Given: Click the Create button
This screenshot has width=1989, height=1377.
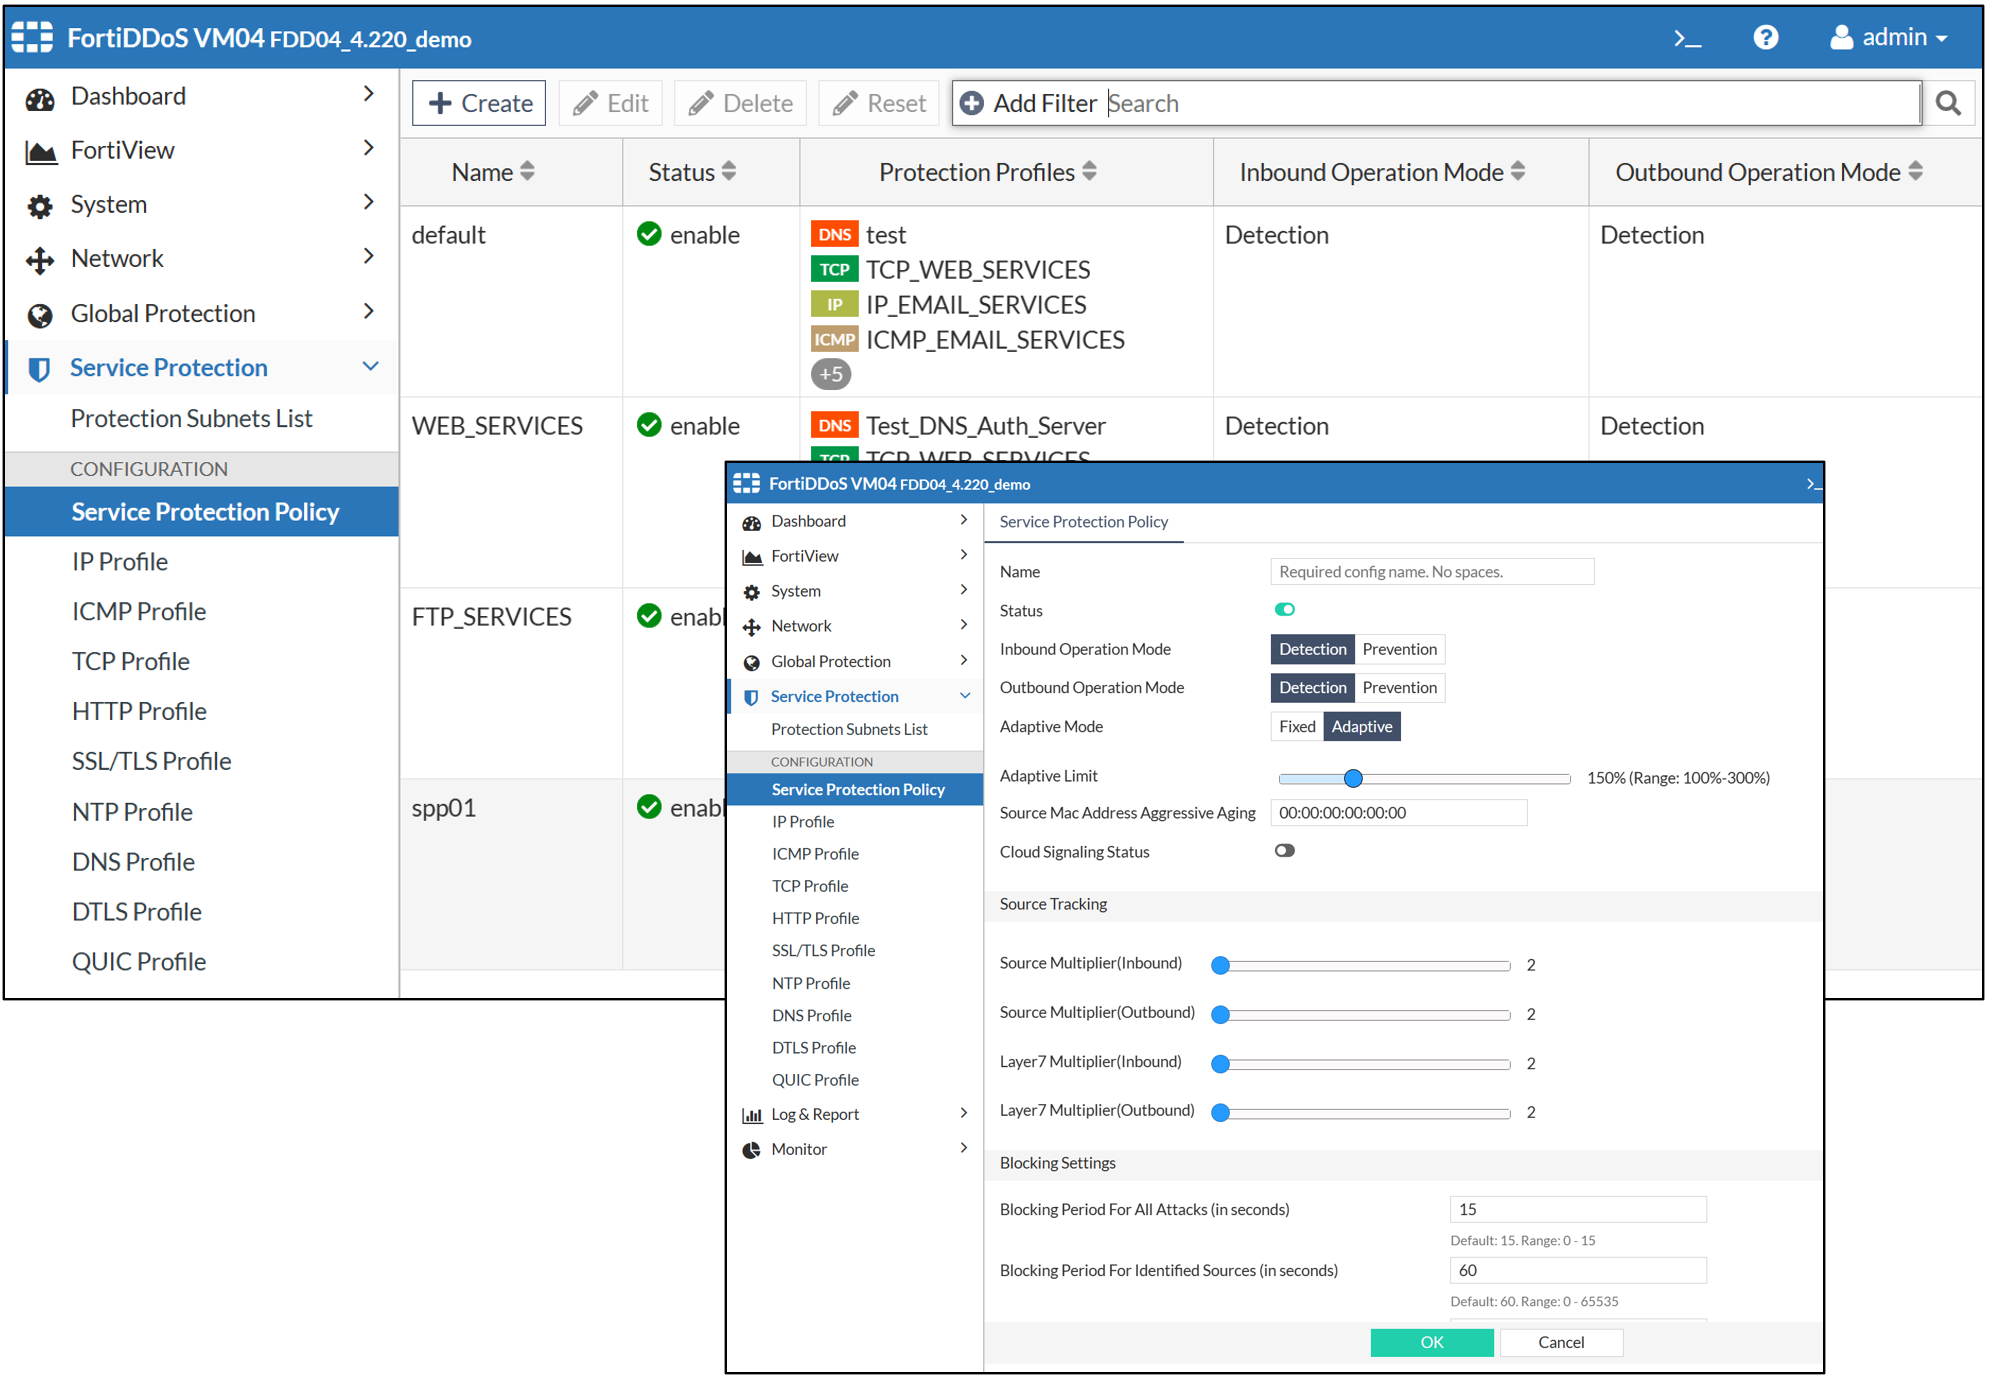Looking at the screenshot, I should 478,102.
